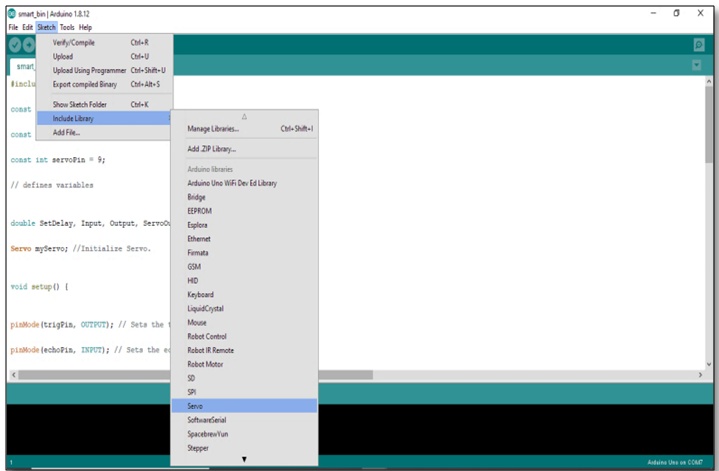Choose Upload from Sketch menu
Image resolution: width=719 pixels, height=471 pixels.
(104, 56)
